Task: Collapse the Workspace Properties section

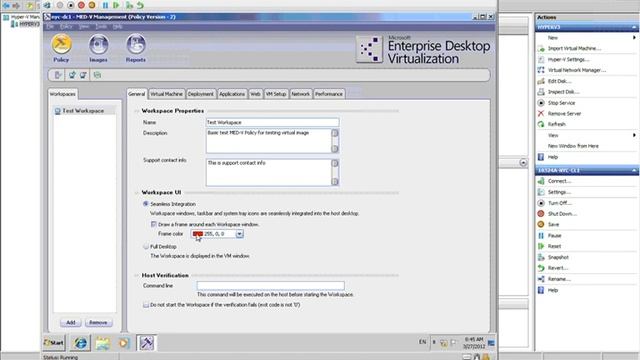Action: coord(136,111)
